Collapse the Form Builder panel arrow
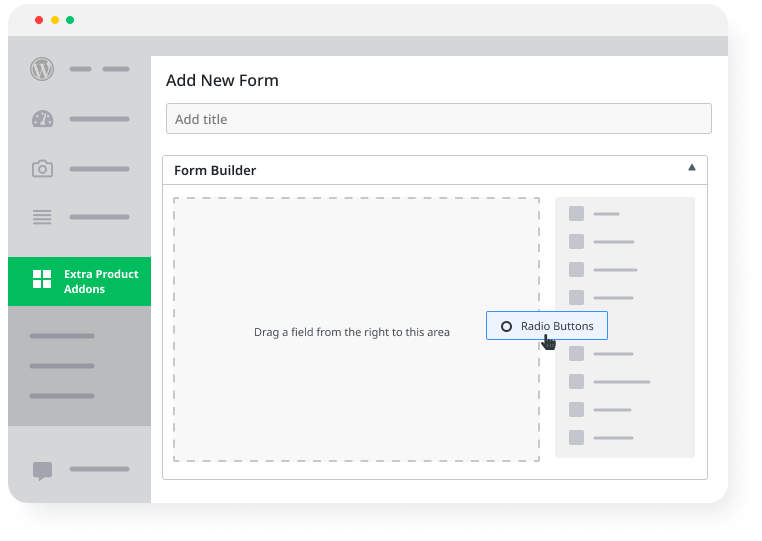This screenshot has height=541, width=762. click(x=692, y=168)
